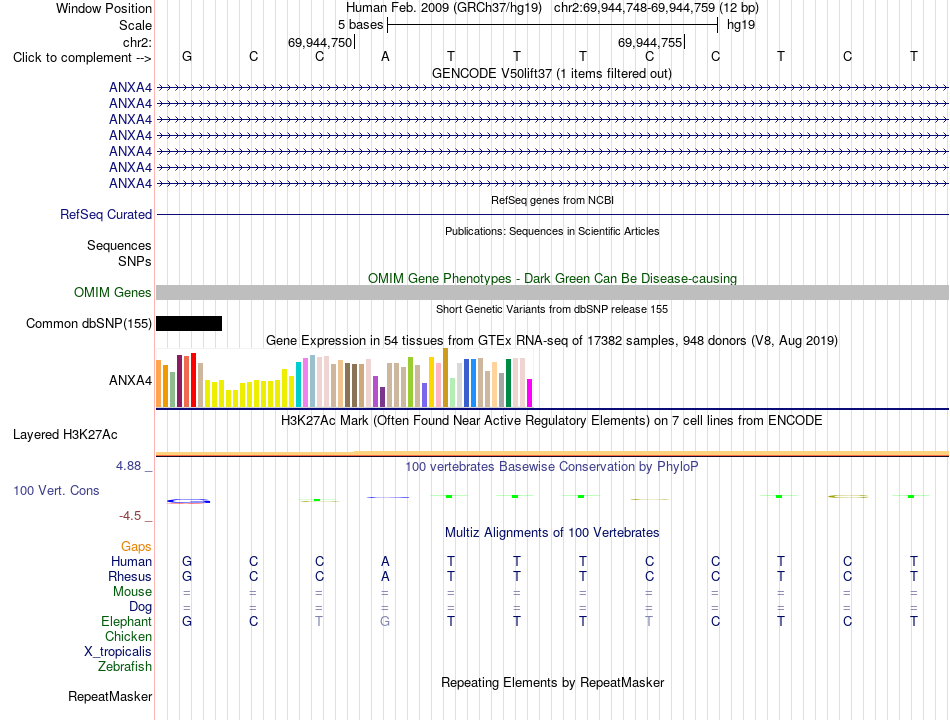Click the "RefSeq Curated" track label

(x=106, y=215)
